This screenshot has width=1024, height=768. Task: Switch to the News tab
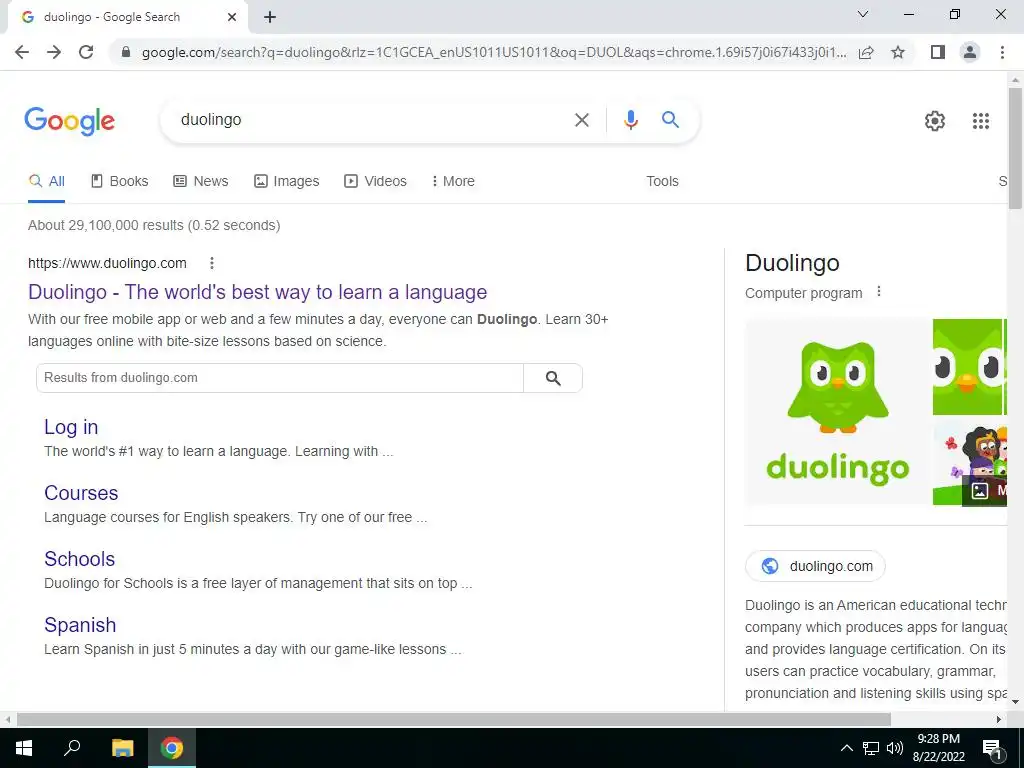(200, 182)
